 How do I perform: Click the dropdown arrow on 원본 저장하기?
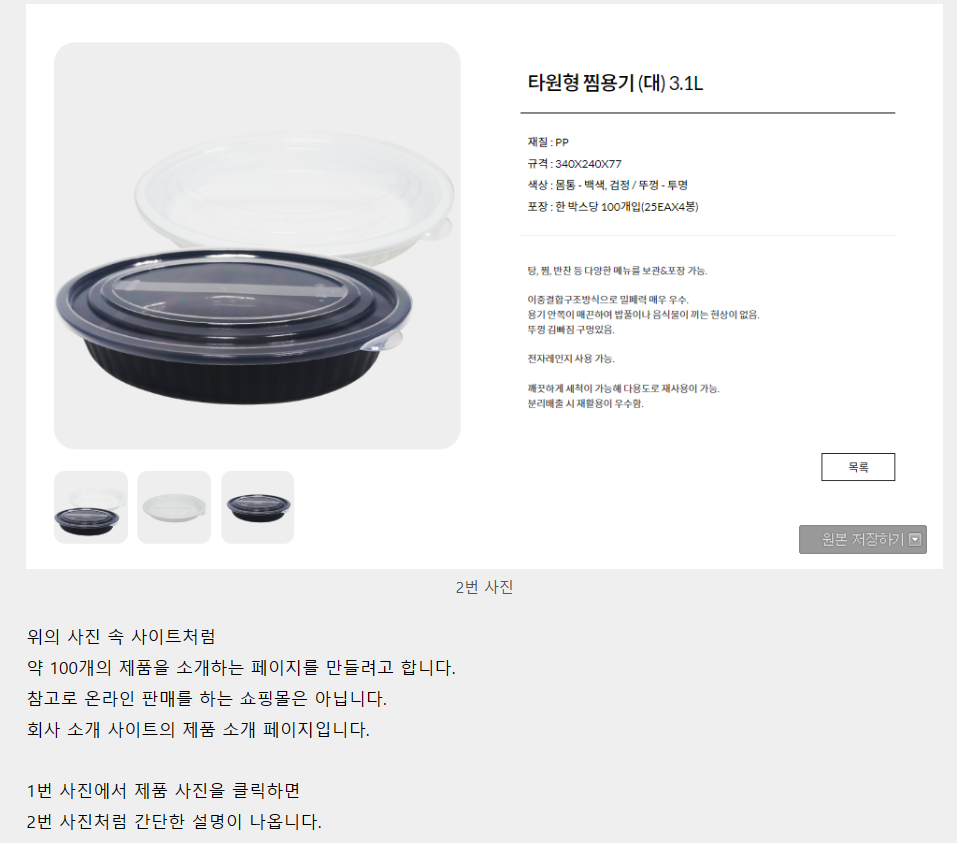tap(914, 540)
